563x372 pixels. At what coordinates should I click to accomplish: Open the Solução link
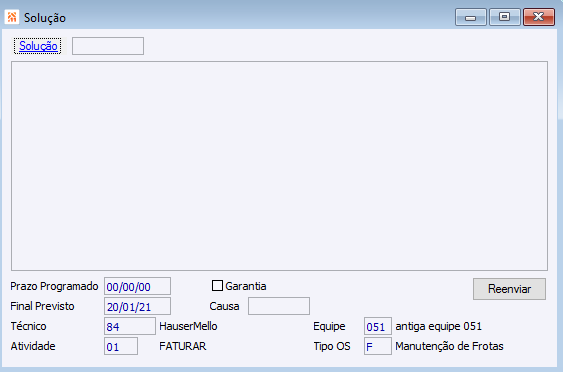pyautogui.click(x=38, y=46)
